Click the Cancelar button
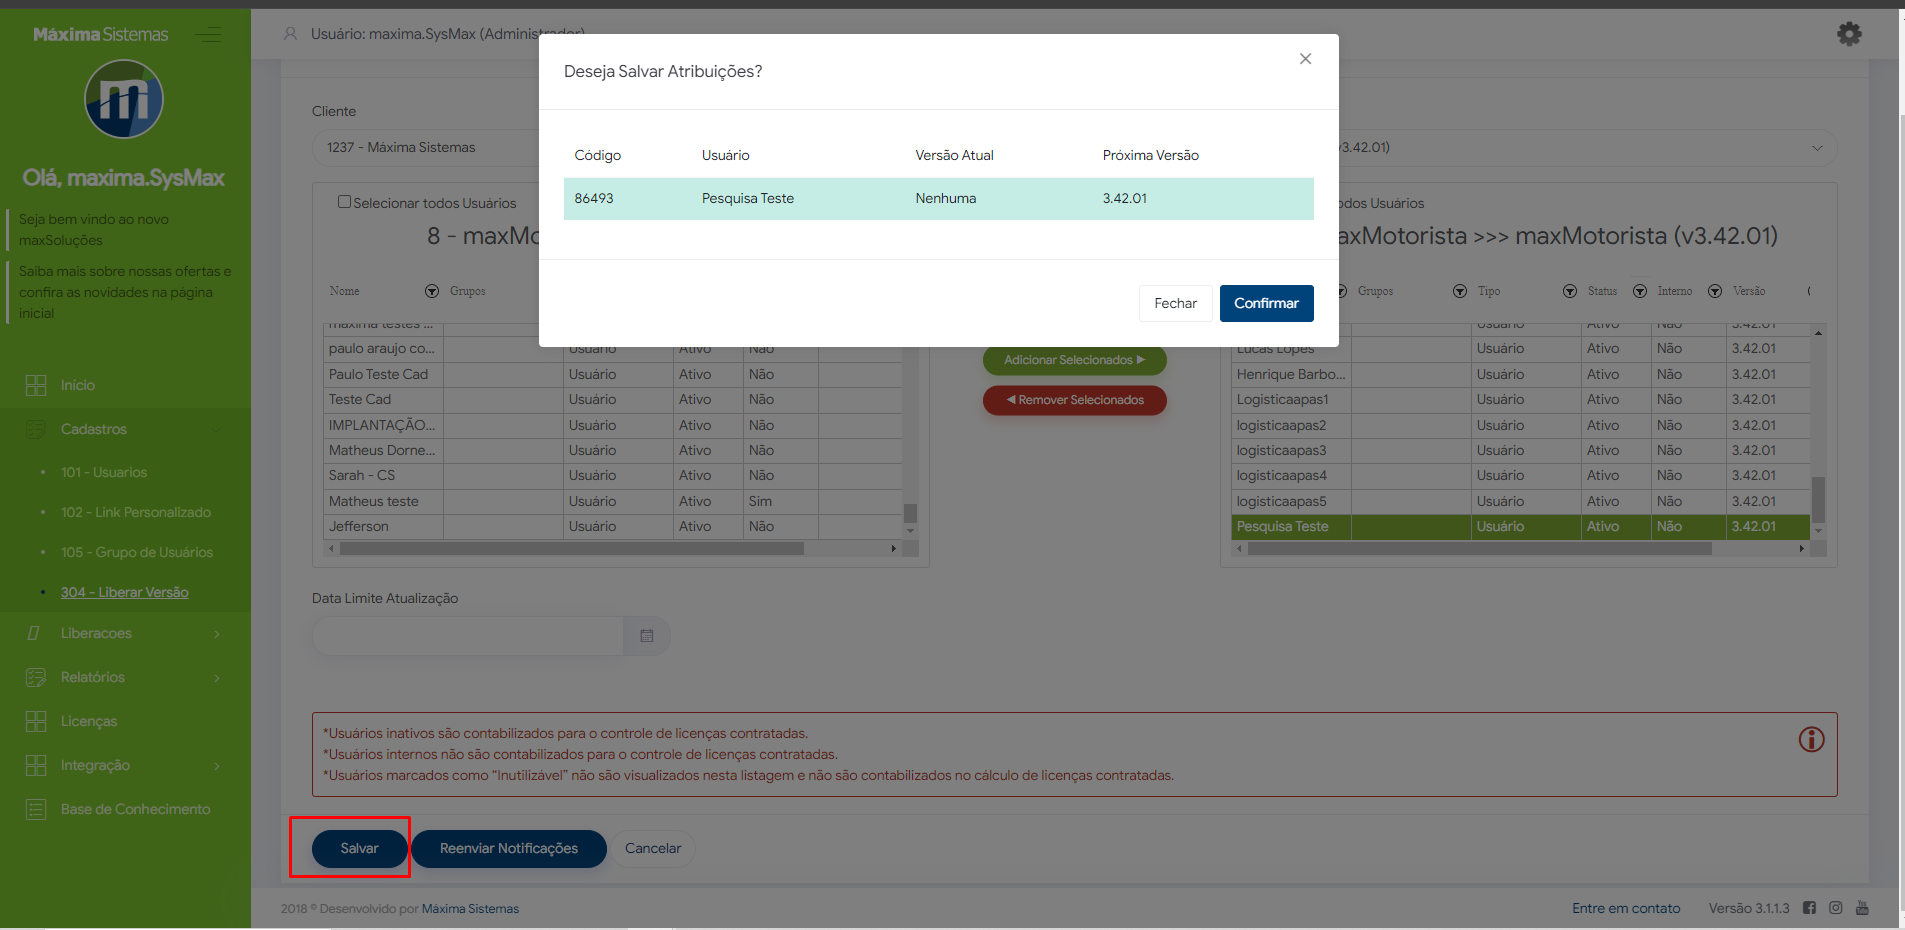Image resolution: width=1905 pixels, height=930 pixels. (x=653, y=848)
